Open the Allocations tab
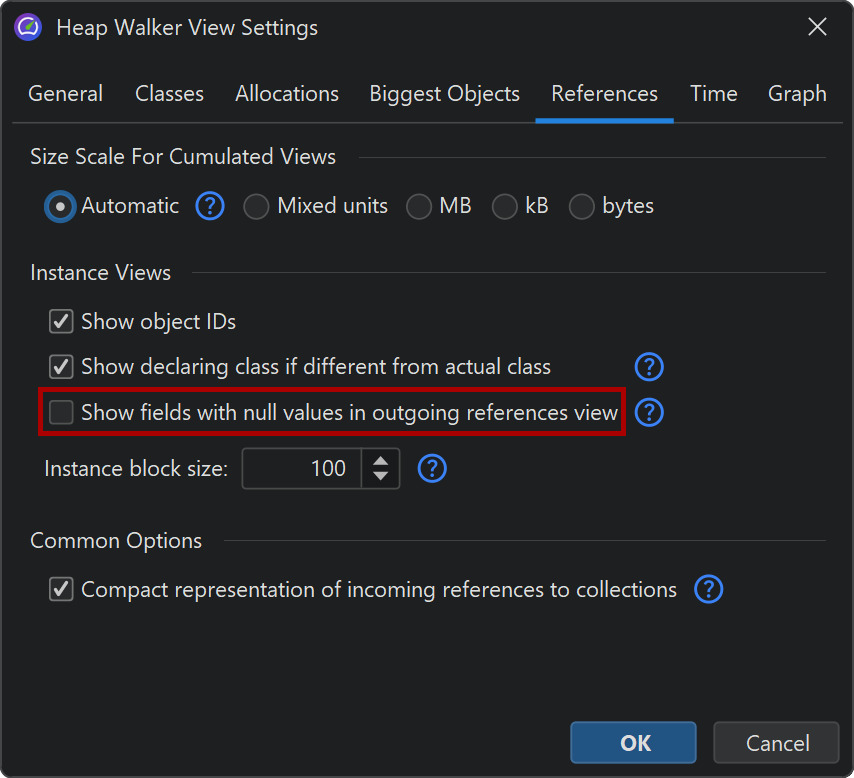This screenshot has width=854, height=778. [x=287, y=94]
